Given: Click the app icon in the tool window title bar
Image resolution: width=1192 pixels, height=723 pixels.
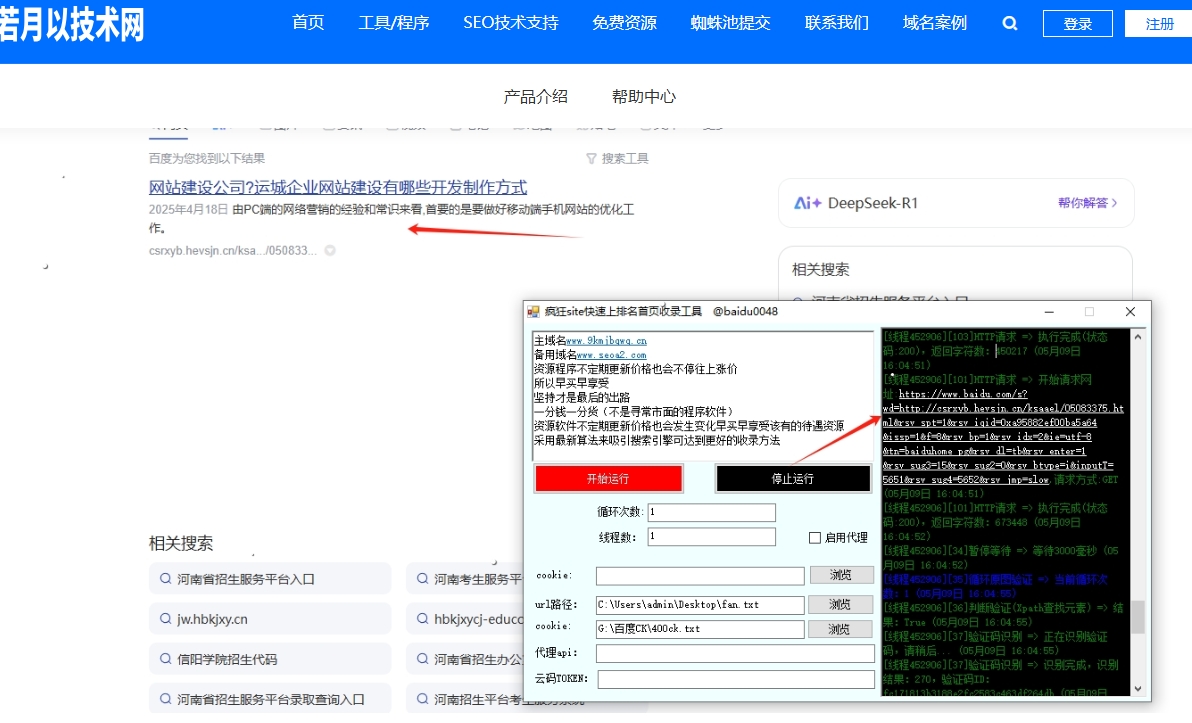Looking at the screenshot, I should coord(534,312).
